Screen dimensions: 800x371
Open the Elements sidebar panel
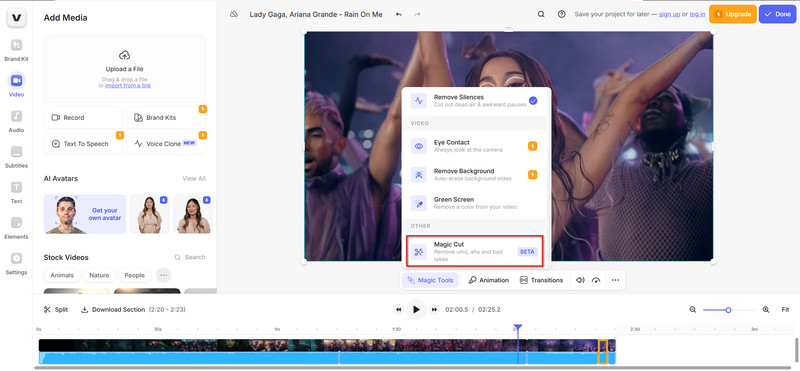point(16,228)
